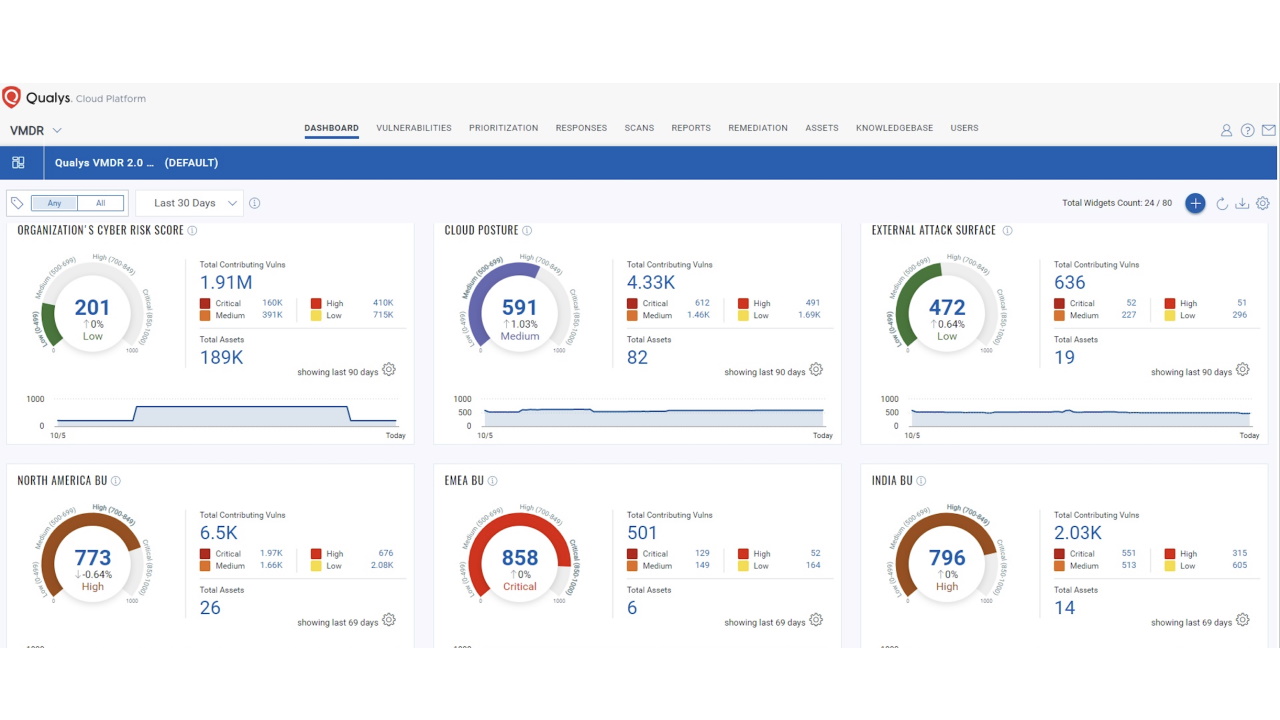Refresh the dashboard using the reload icon
Image resolution: width=1280 pixels, height=720 pixels.
pos(1222,203)
